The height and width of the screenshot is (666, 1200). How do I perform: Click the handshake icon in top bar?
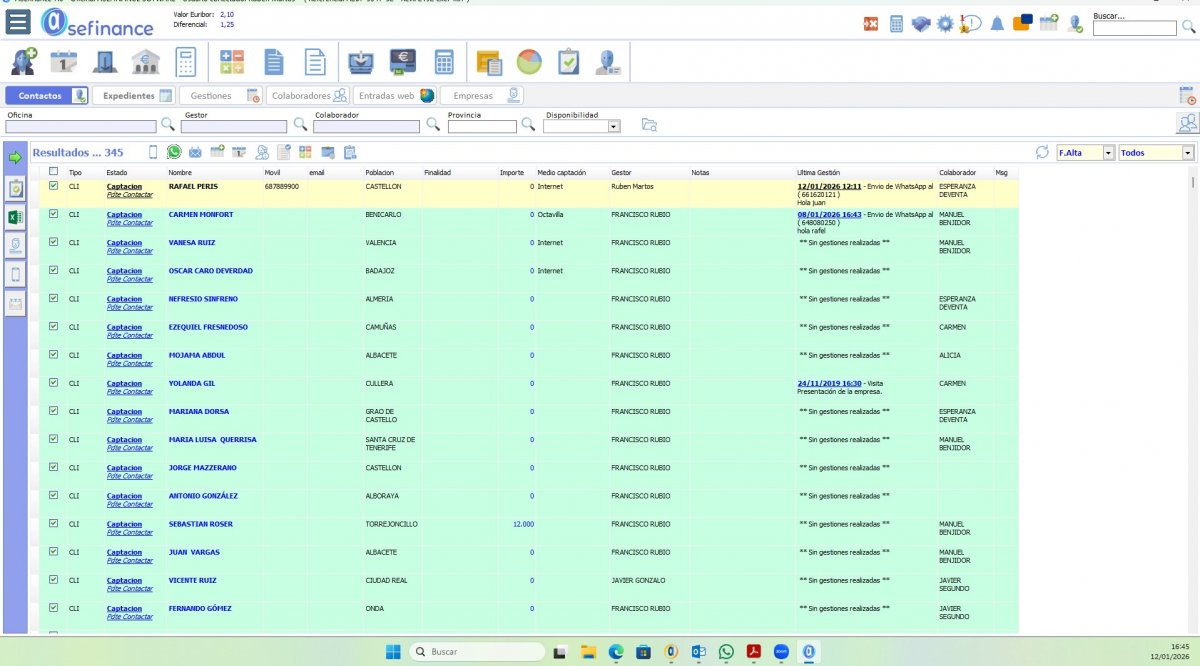920,24
